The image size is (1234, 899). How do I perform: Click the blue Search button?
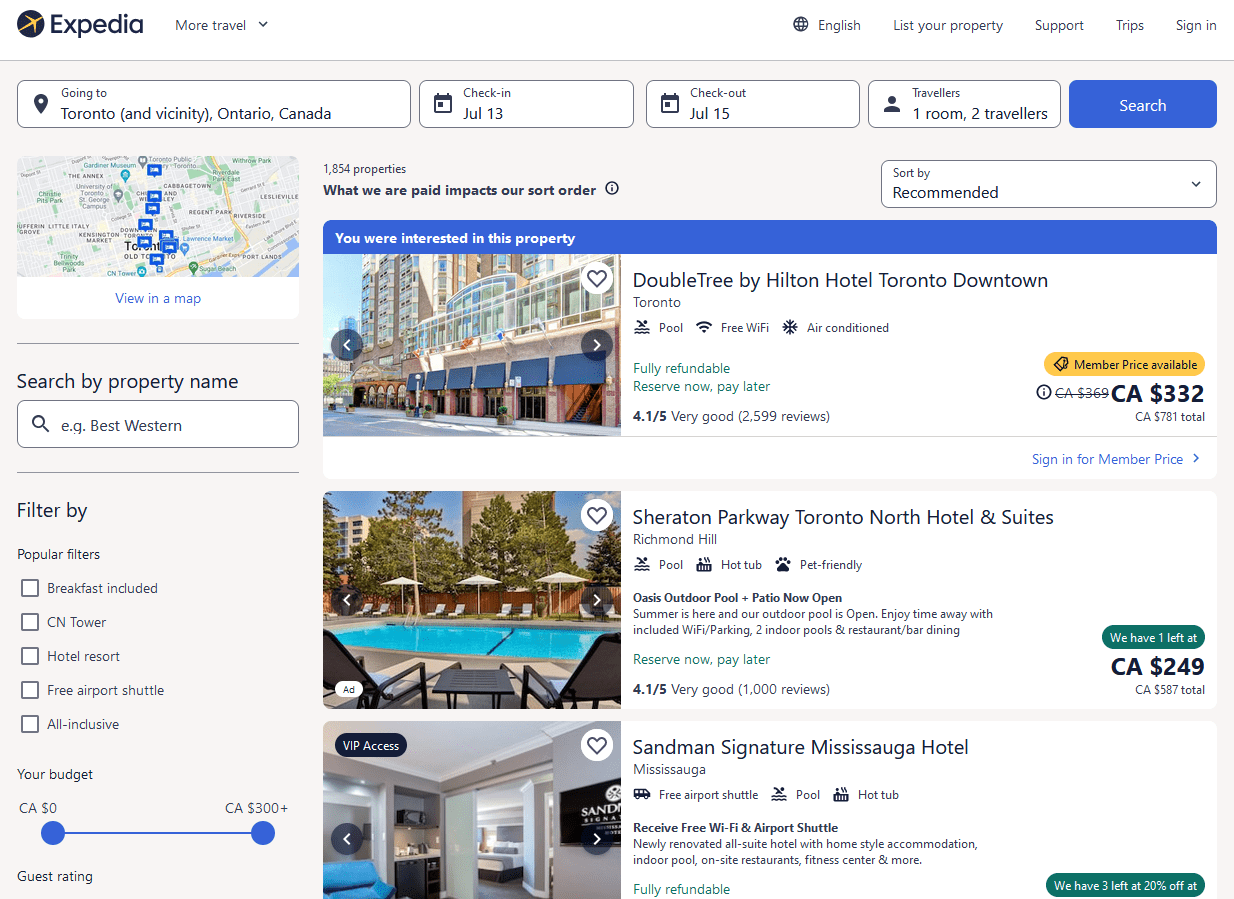point(1143,104)
